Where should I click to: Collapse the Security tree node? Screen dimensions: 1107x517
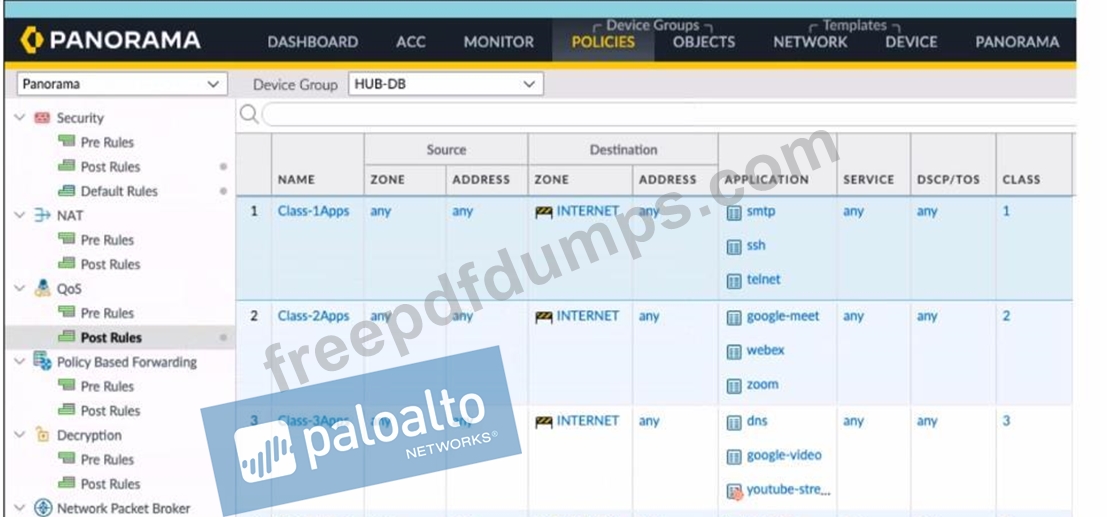point(20,118)
